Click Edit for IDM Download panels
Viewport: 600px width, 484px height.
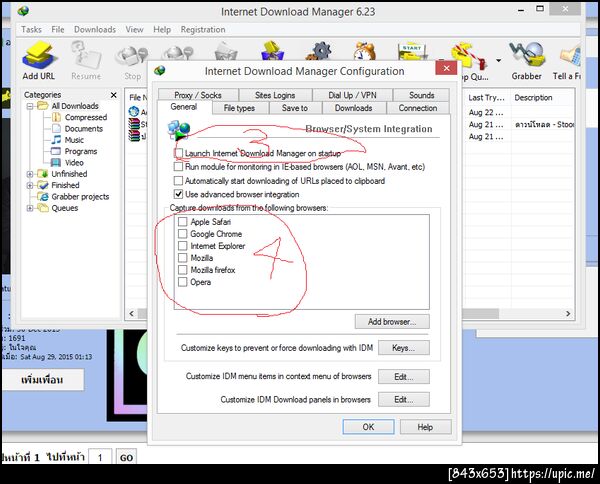[404, 399]
